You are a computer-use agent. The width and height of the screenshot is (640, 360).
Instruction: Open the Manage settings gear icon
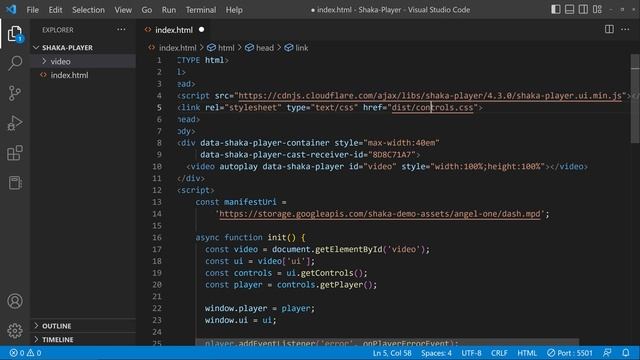coord(15,330)
